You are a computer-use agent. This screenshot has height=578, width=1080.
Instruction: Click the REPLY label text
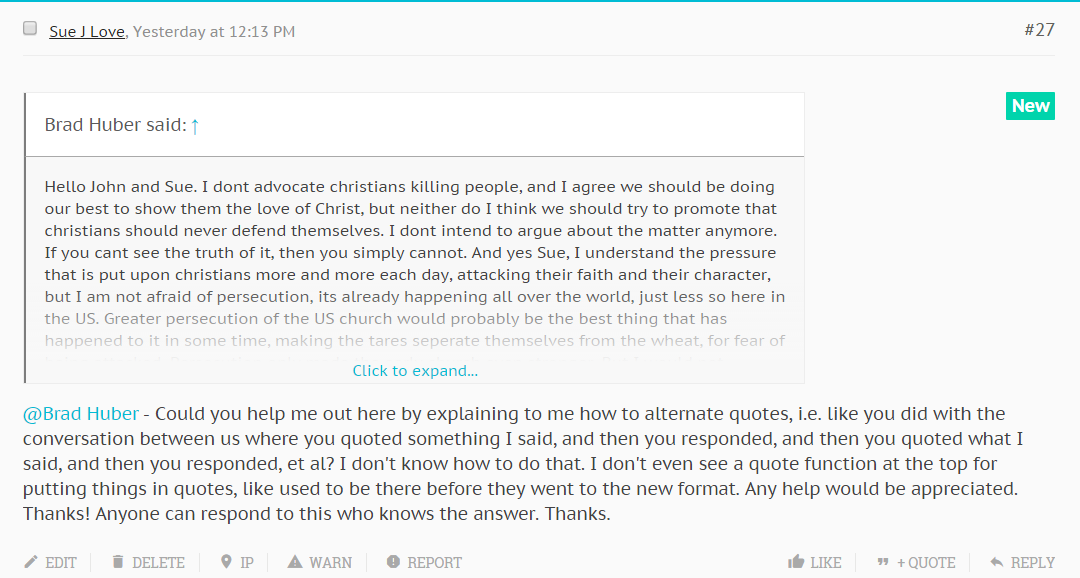1032,563
